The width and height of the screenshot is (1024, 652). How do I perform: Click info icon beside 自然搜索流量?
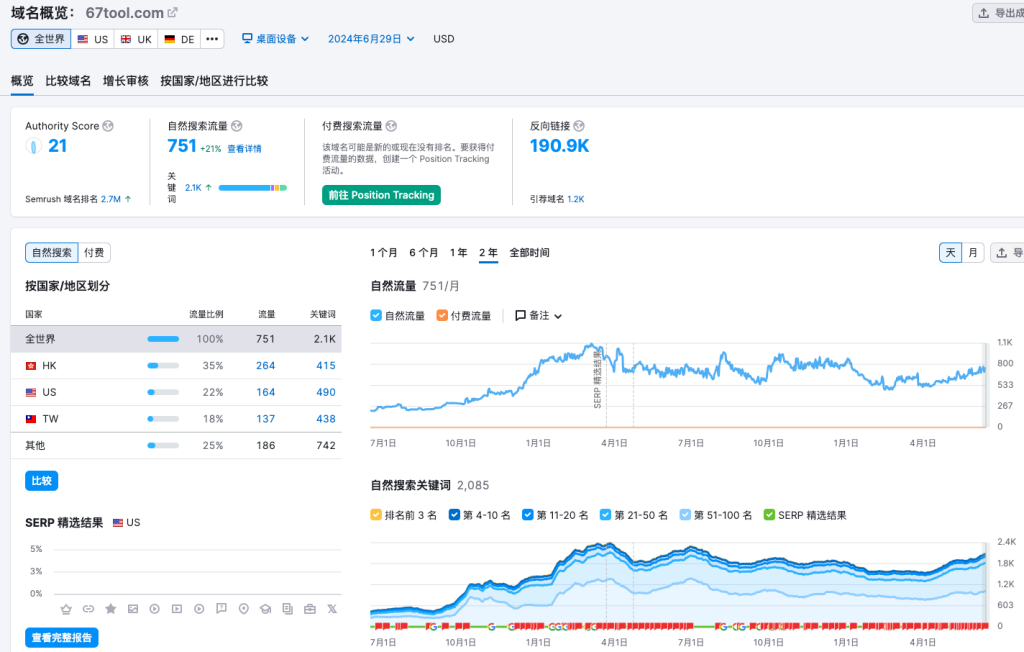pos(236,125)
